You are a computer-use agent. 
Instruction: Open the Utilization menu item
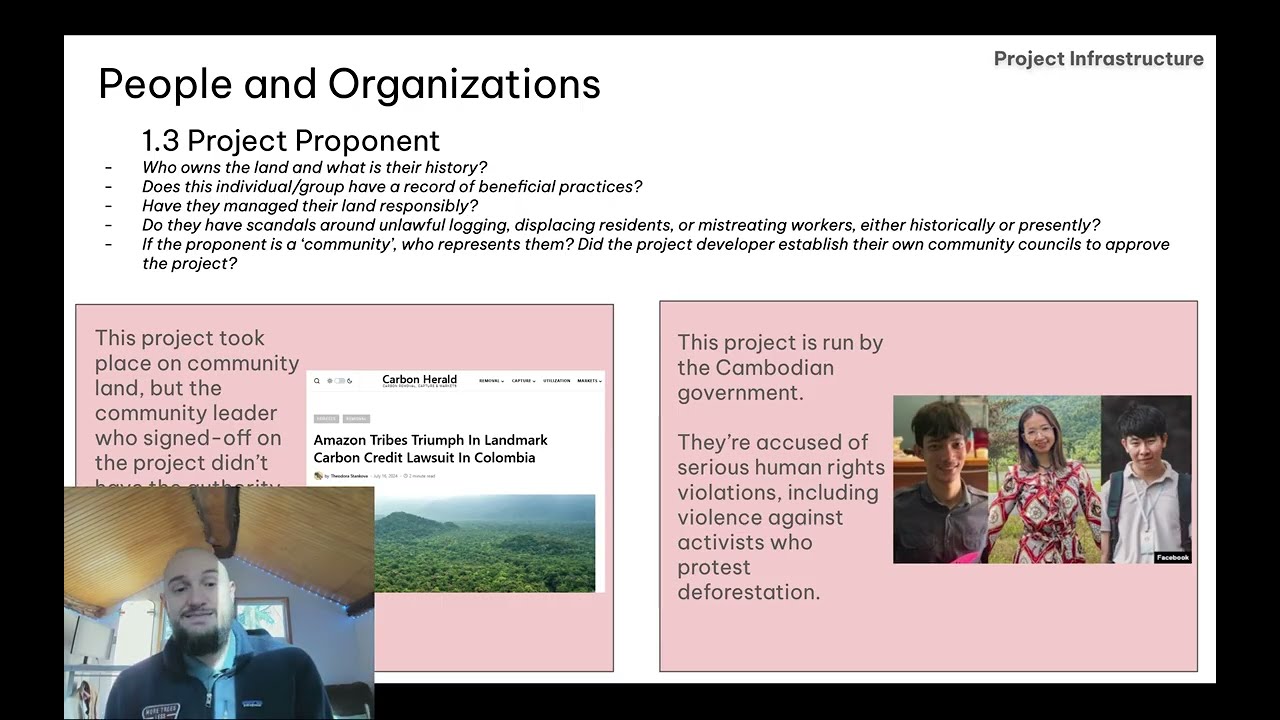pyautogui.click(x=557, y=381)
